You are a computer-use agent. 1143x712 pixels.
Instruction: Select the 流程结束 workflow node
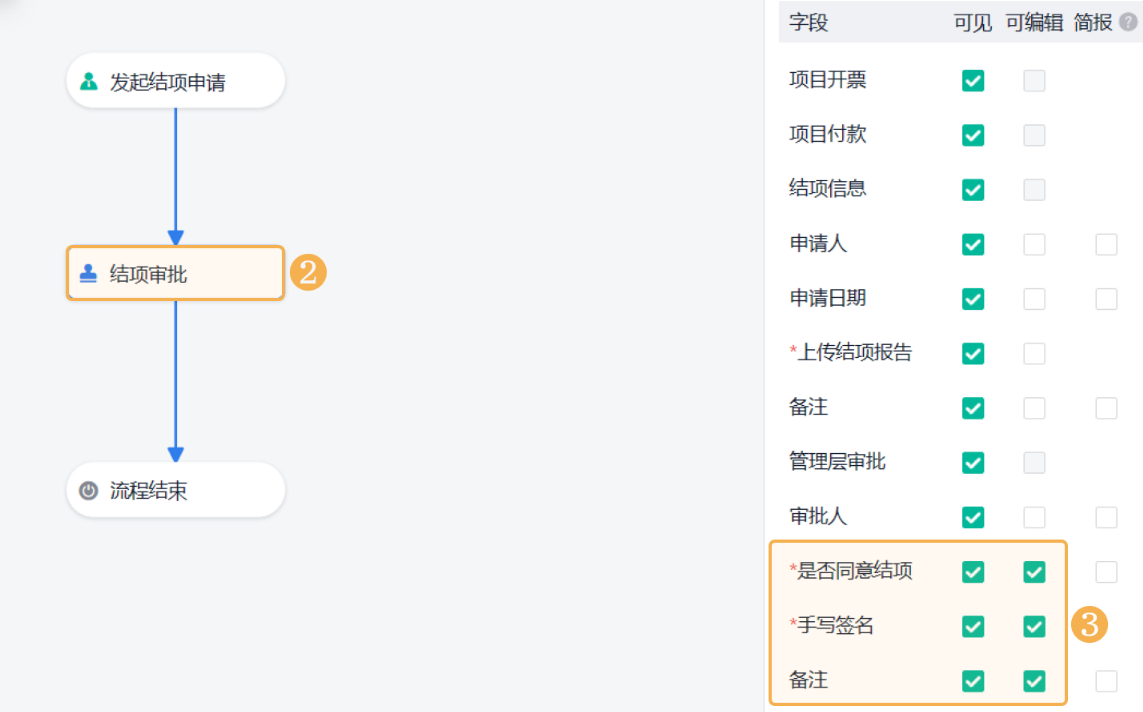pos(175,490)
